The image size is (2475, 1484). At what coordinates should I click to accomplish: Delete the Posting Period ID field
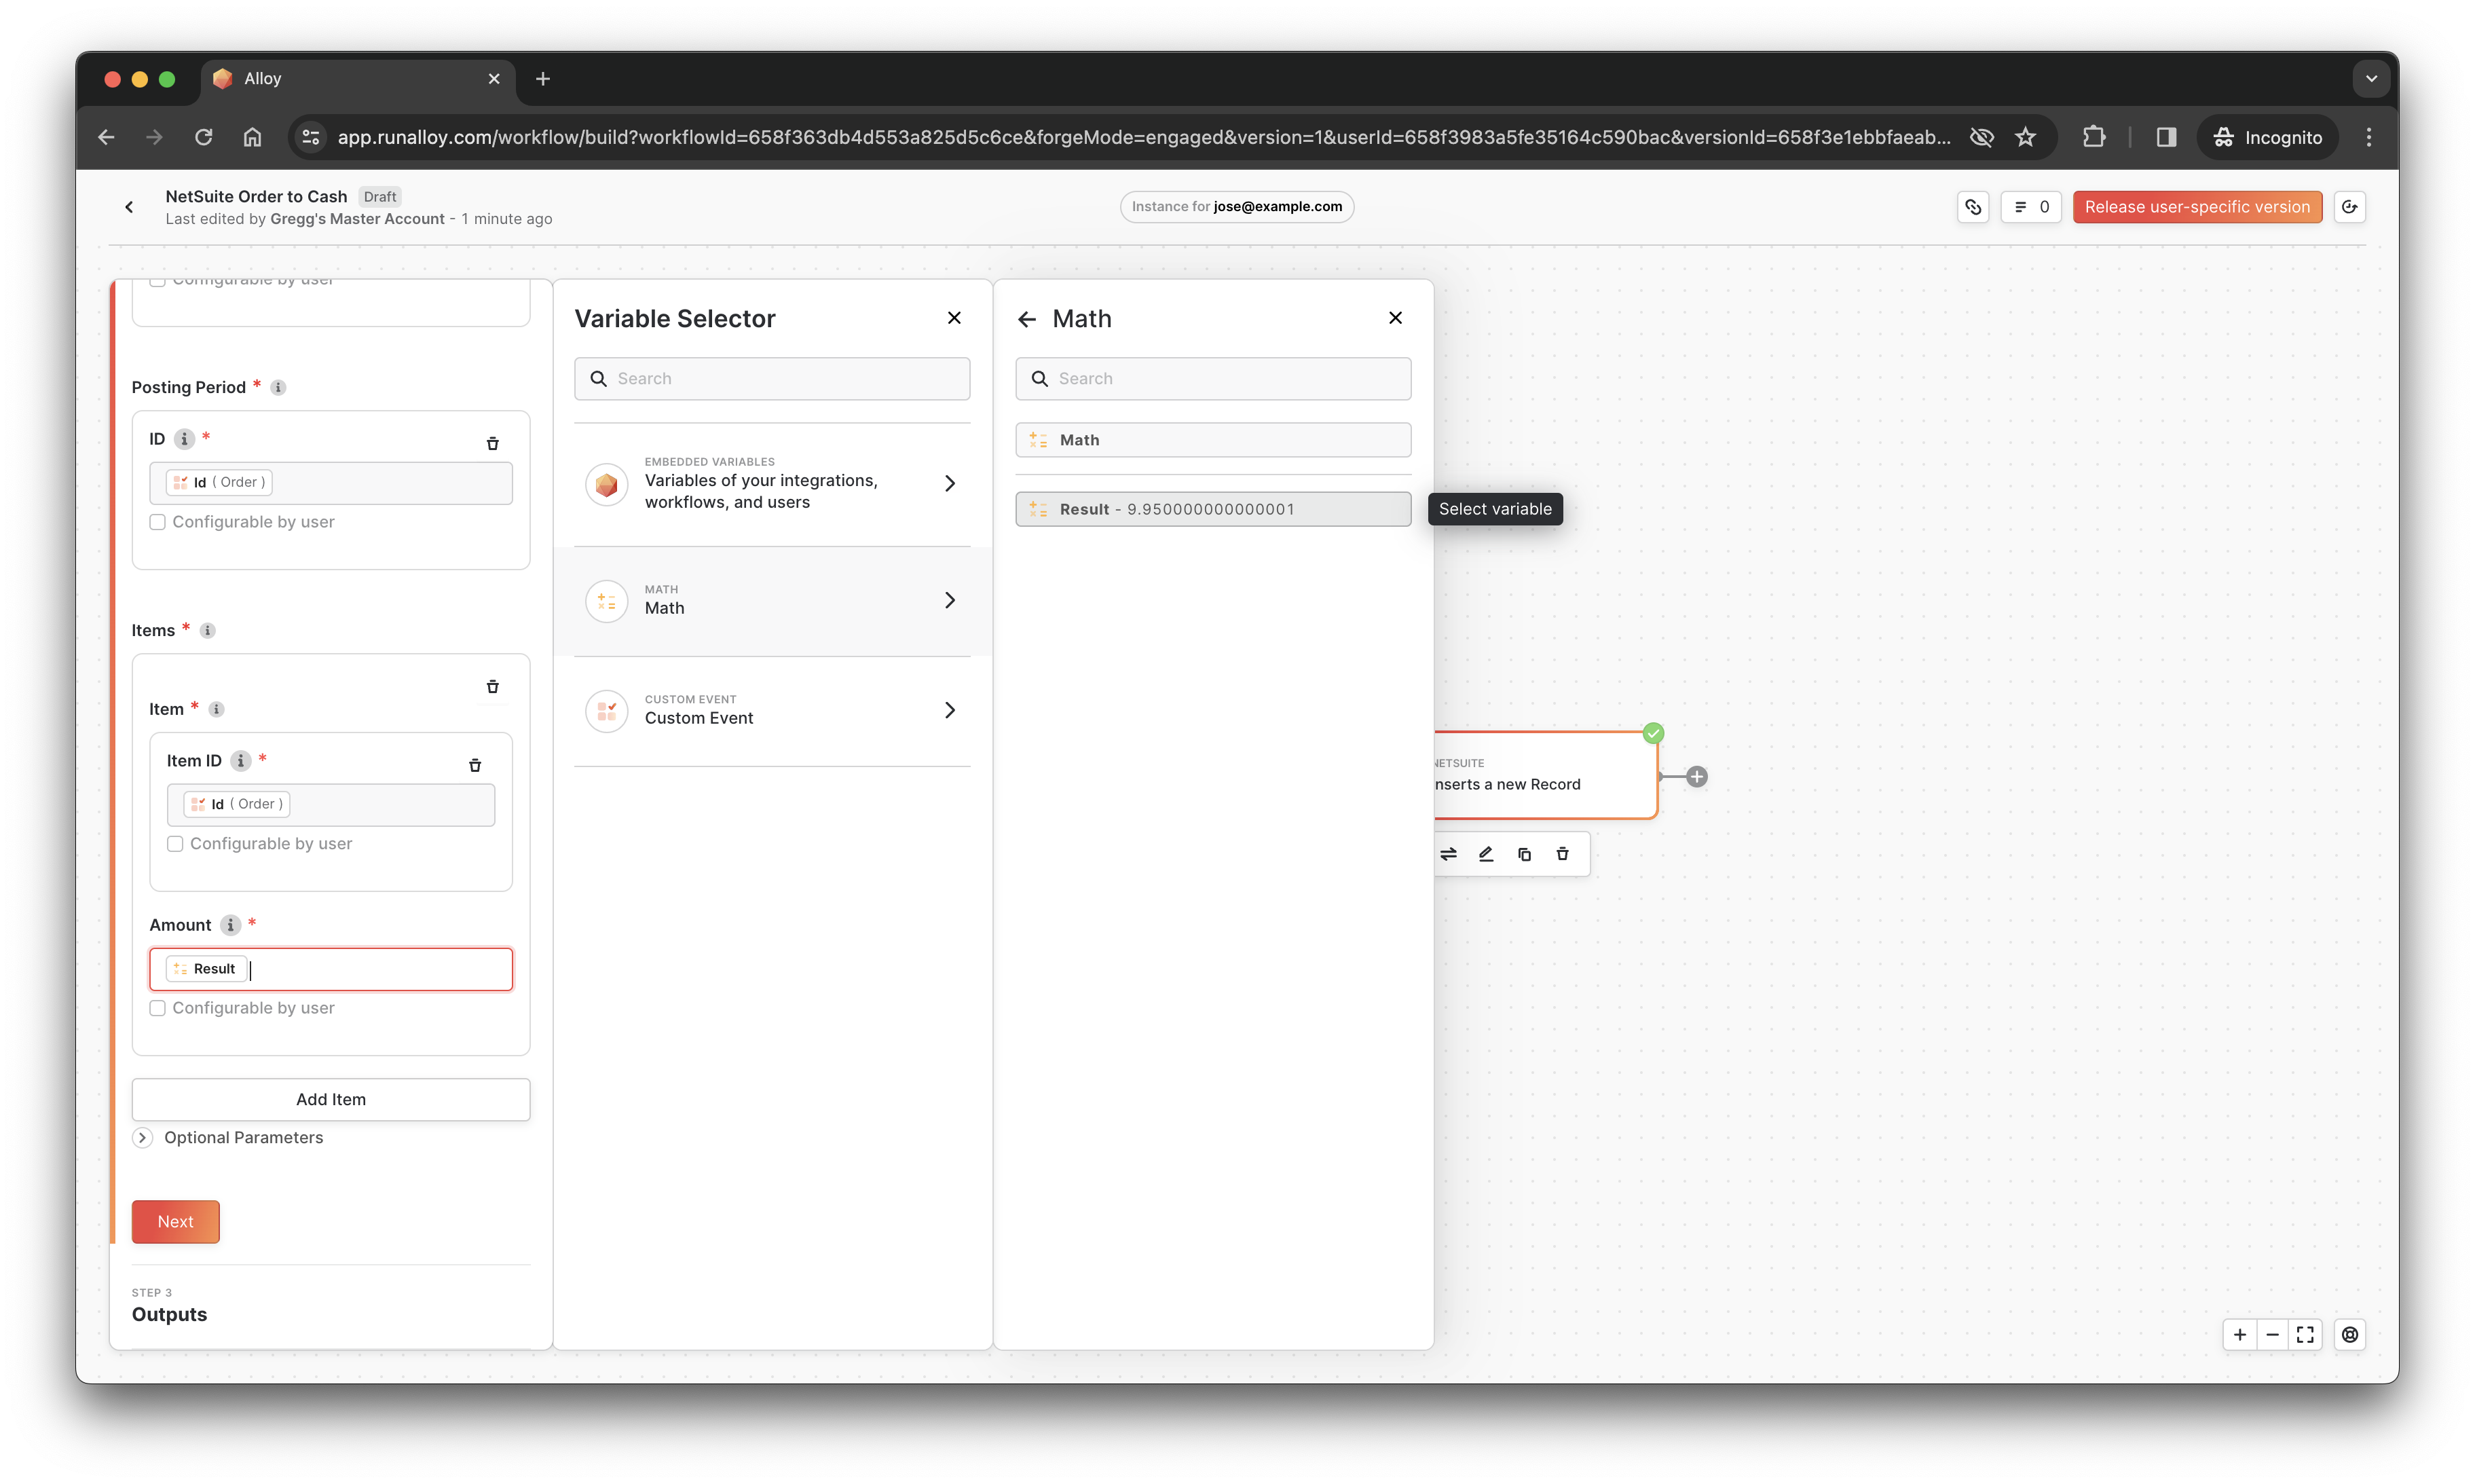tap(493, 443)
